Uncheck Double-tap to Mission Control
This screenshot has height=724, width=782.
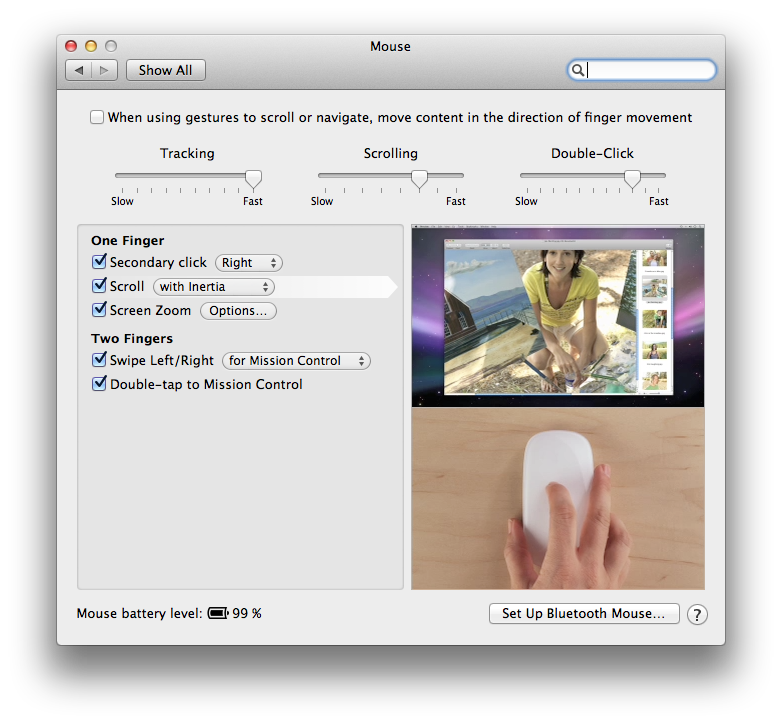[99, 383]
